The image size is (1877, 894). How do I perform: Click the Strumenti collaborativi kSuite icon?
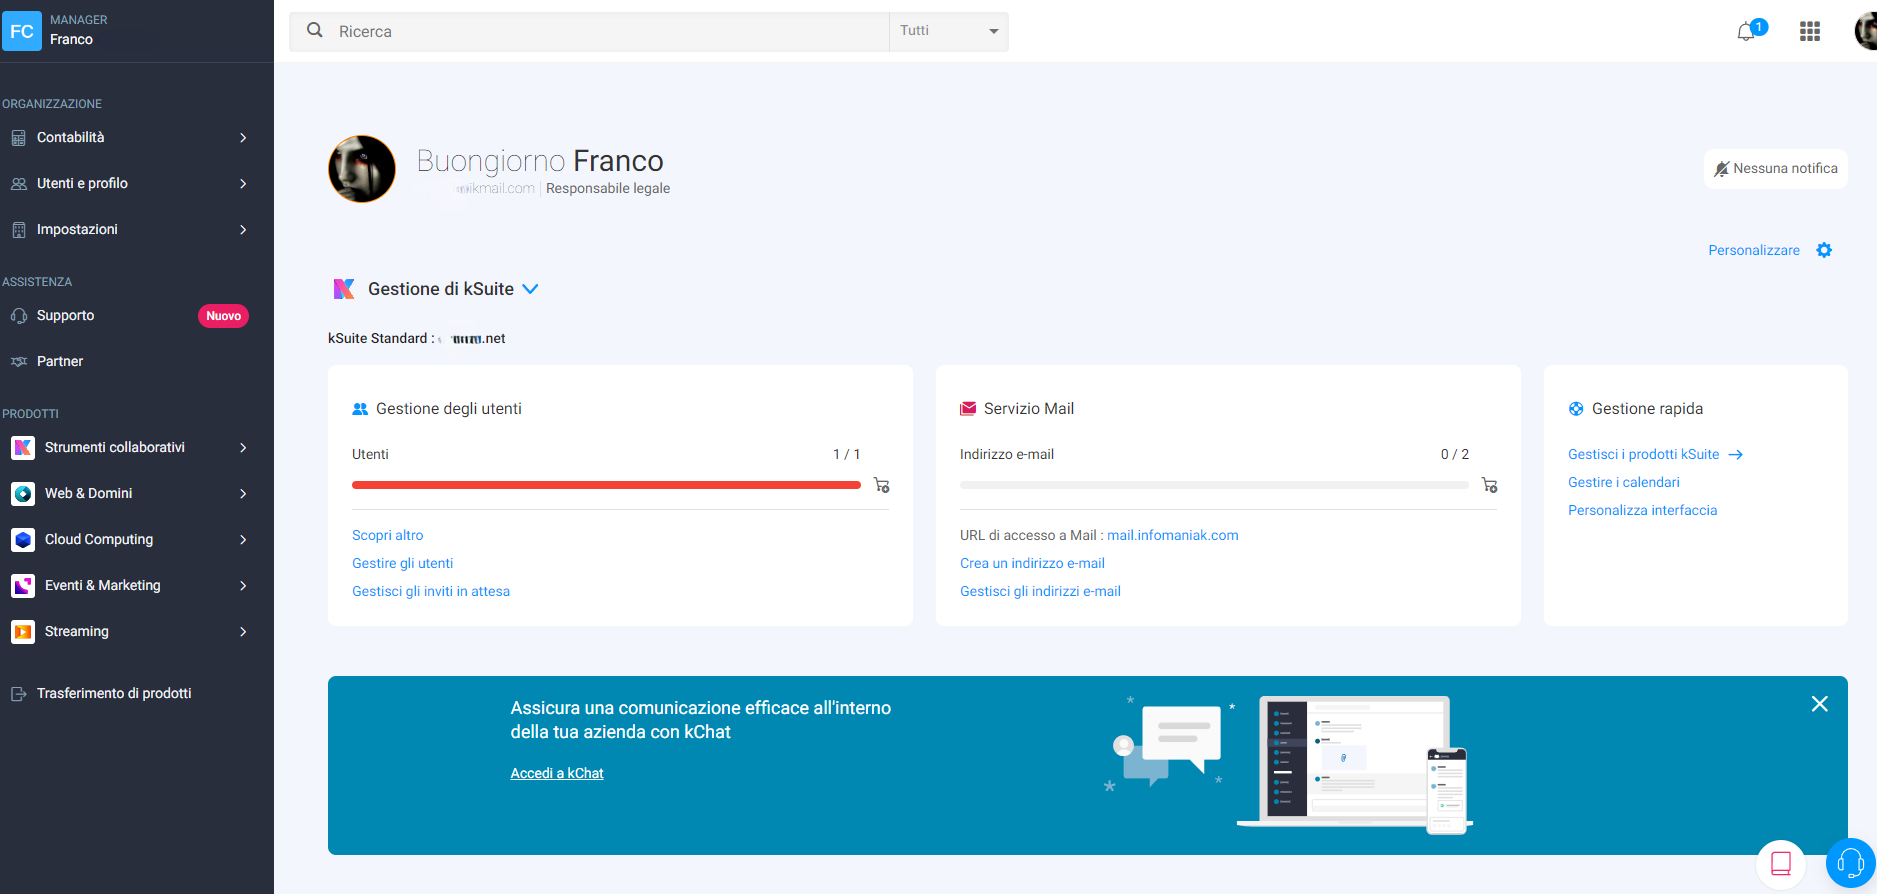23,448
